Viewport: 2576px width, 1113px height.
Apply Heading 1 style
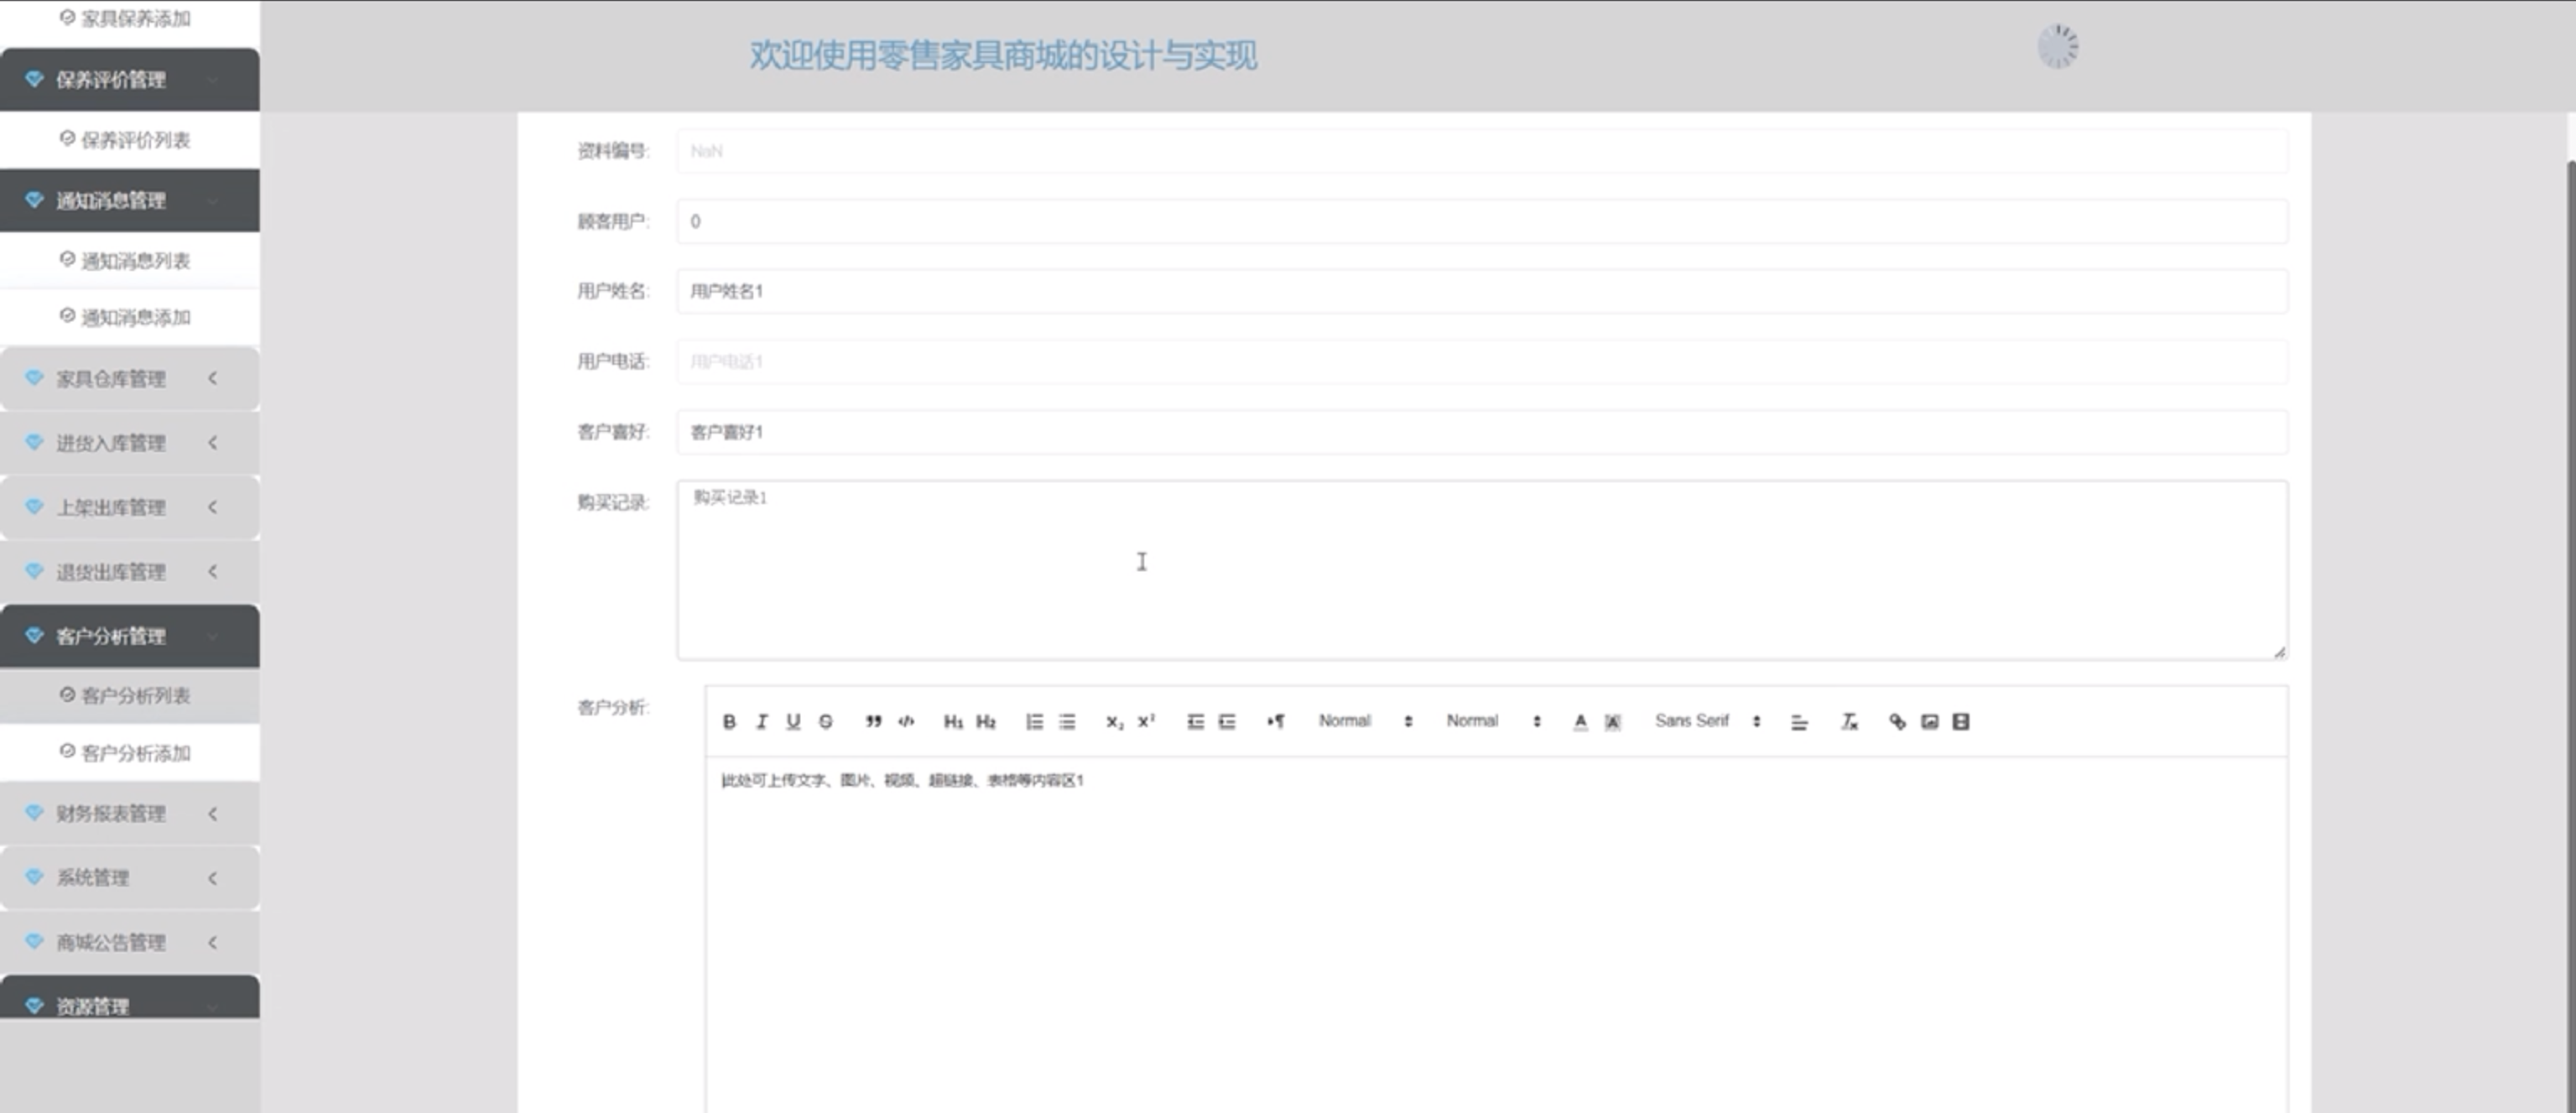[x=953, y=721]
